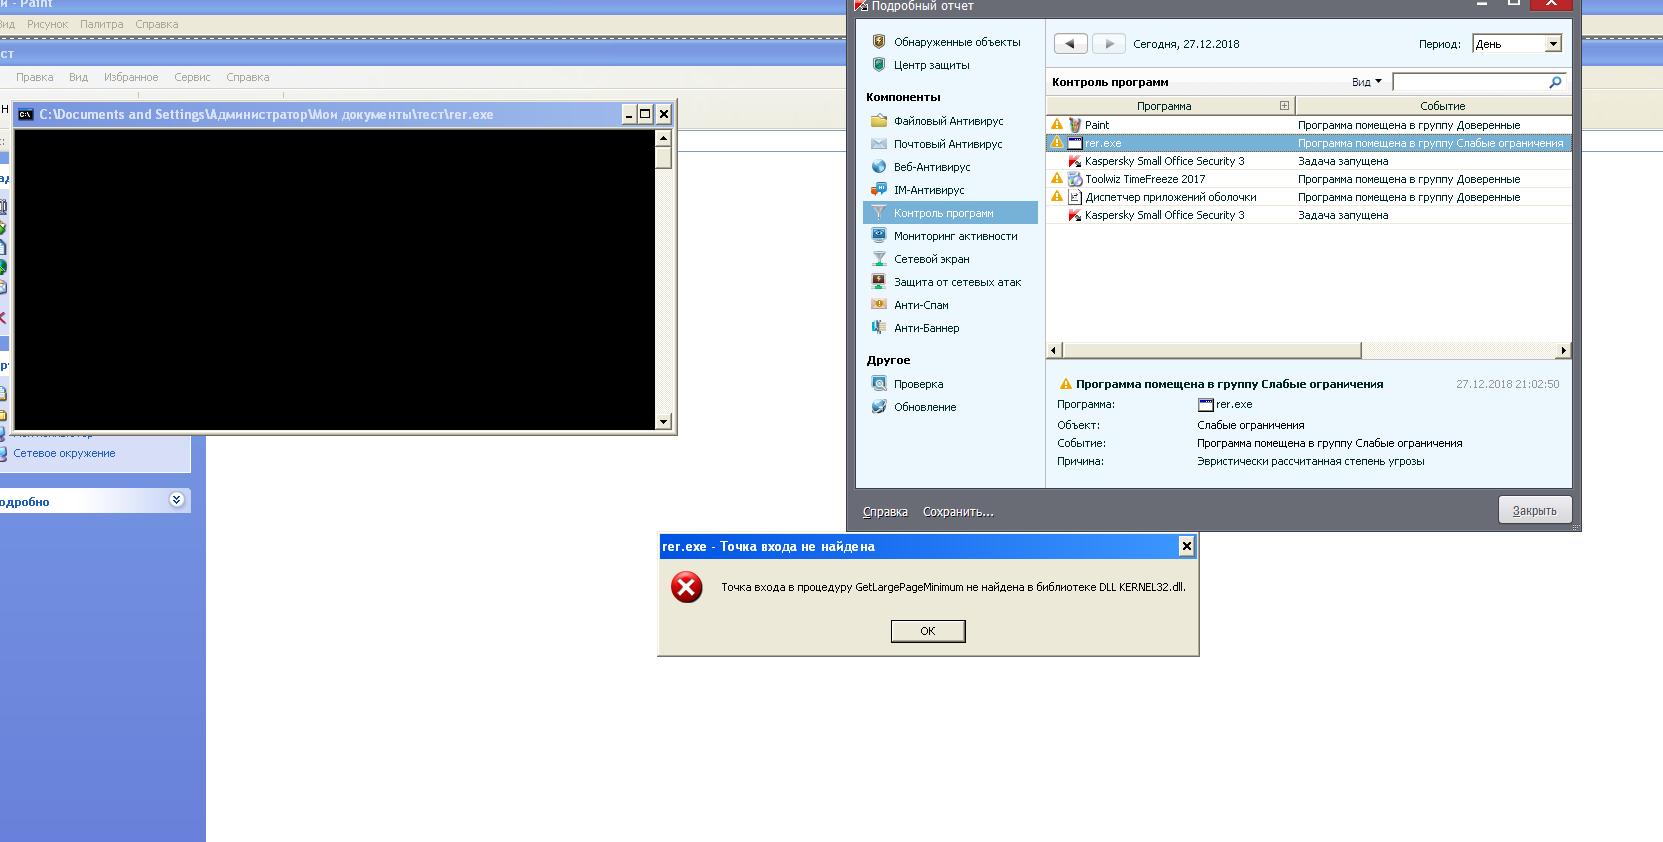
Task: Click the date text Сегодня, 27.12.2018
Action: tap(1186, 44)
